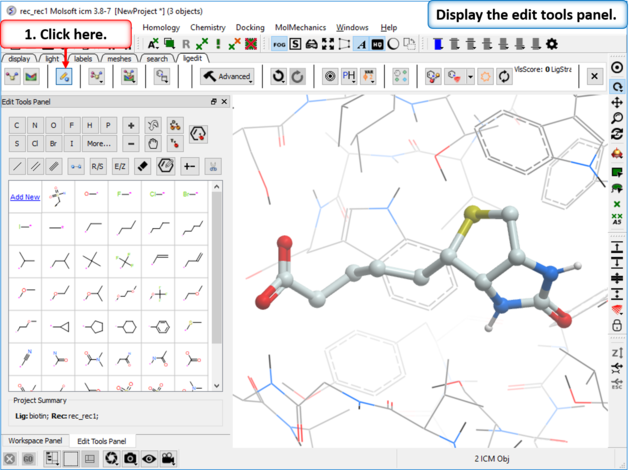The image size is (630, 470).
Task: Select the eraser tool in edit panel
Action: click(141, 166)
